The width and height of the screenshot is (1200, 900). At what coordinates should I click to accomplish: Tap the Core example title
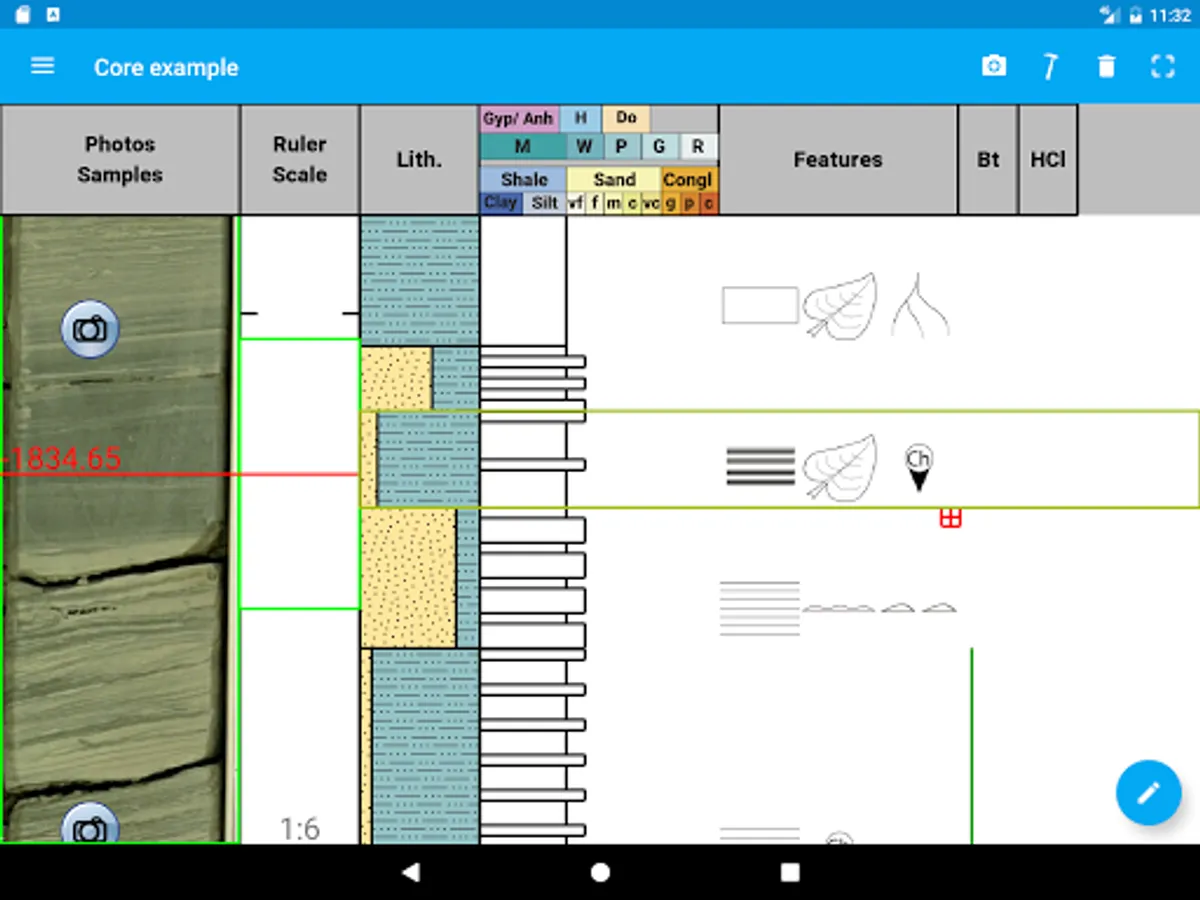coord(166,67)
